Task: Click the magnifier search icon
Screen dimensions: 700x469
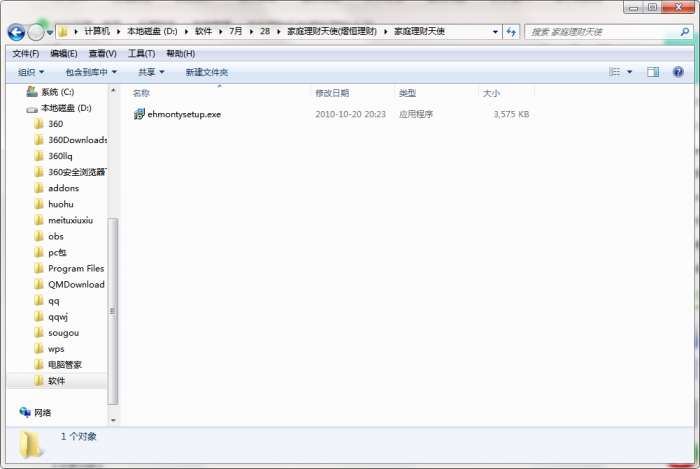Action: 684,32
